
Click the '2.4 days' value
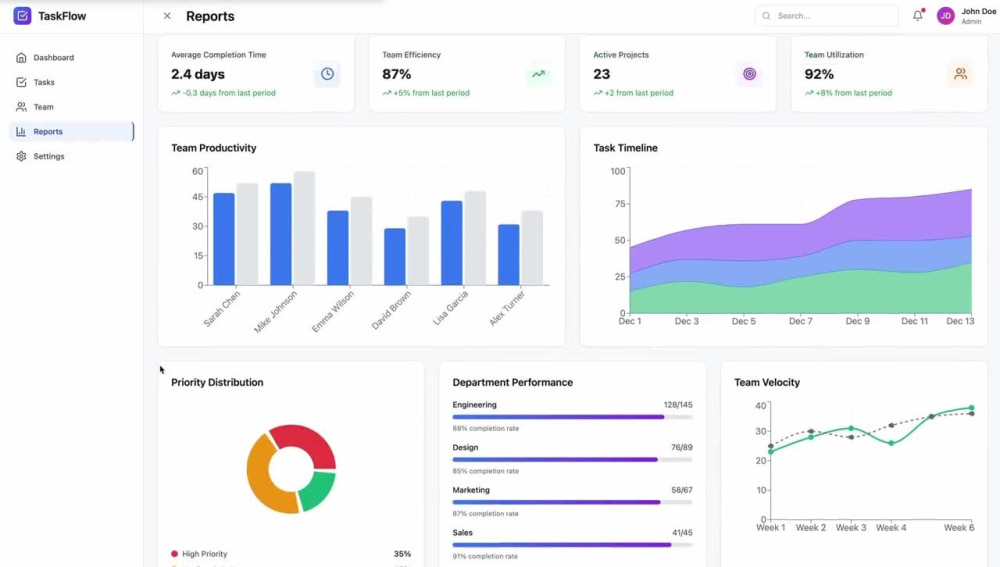[198, 74]
